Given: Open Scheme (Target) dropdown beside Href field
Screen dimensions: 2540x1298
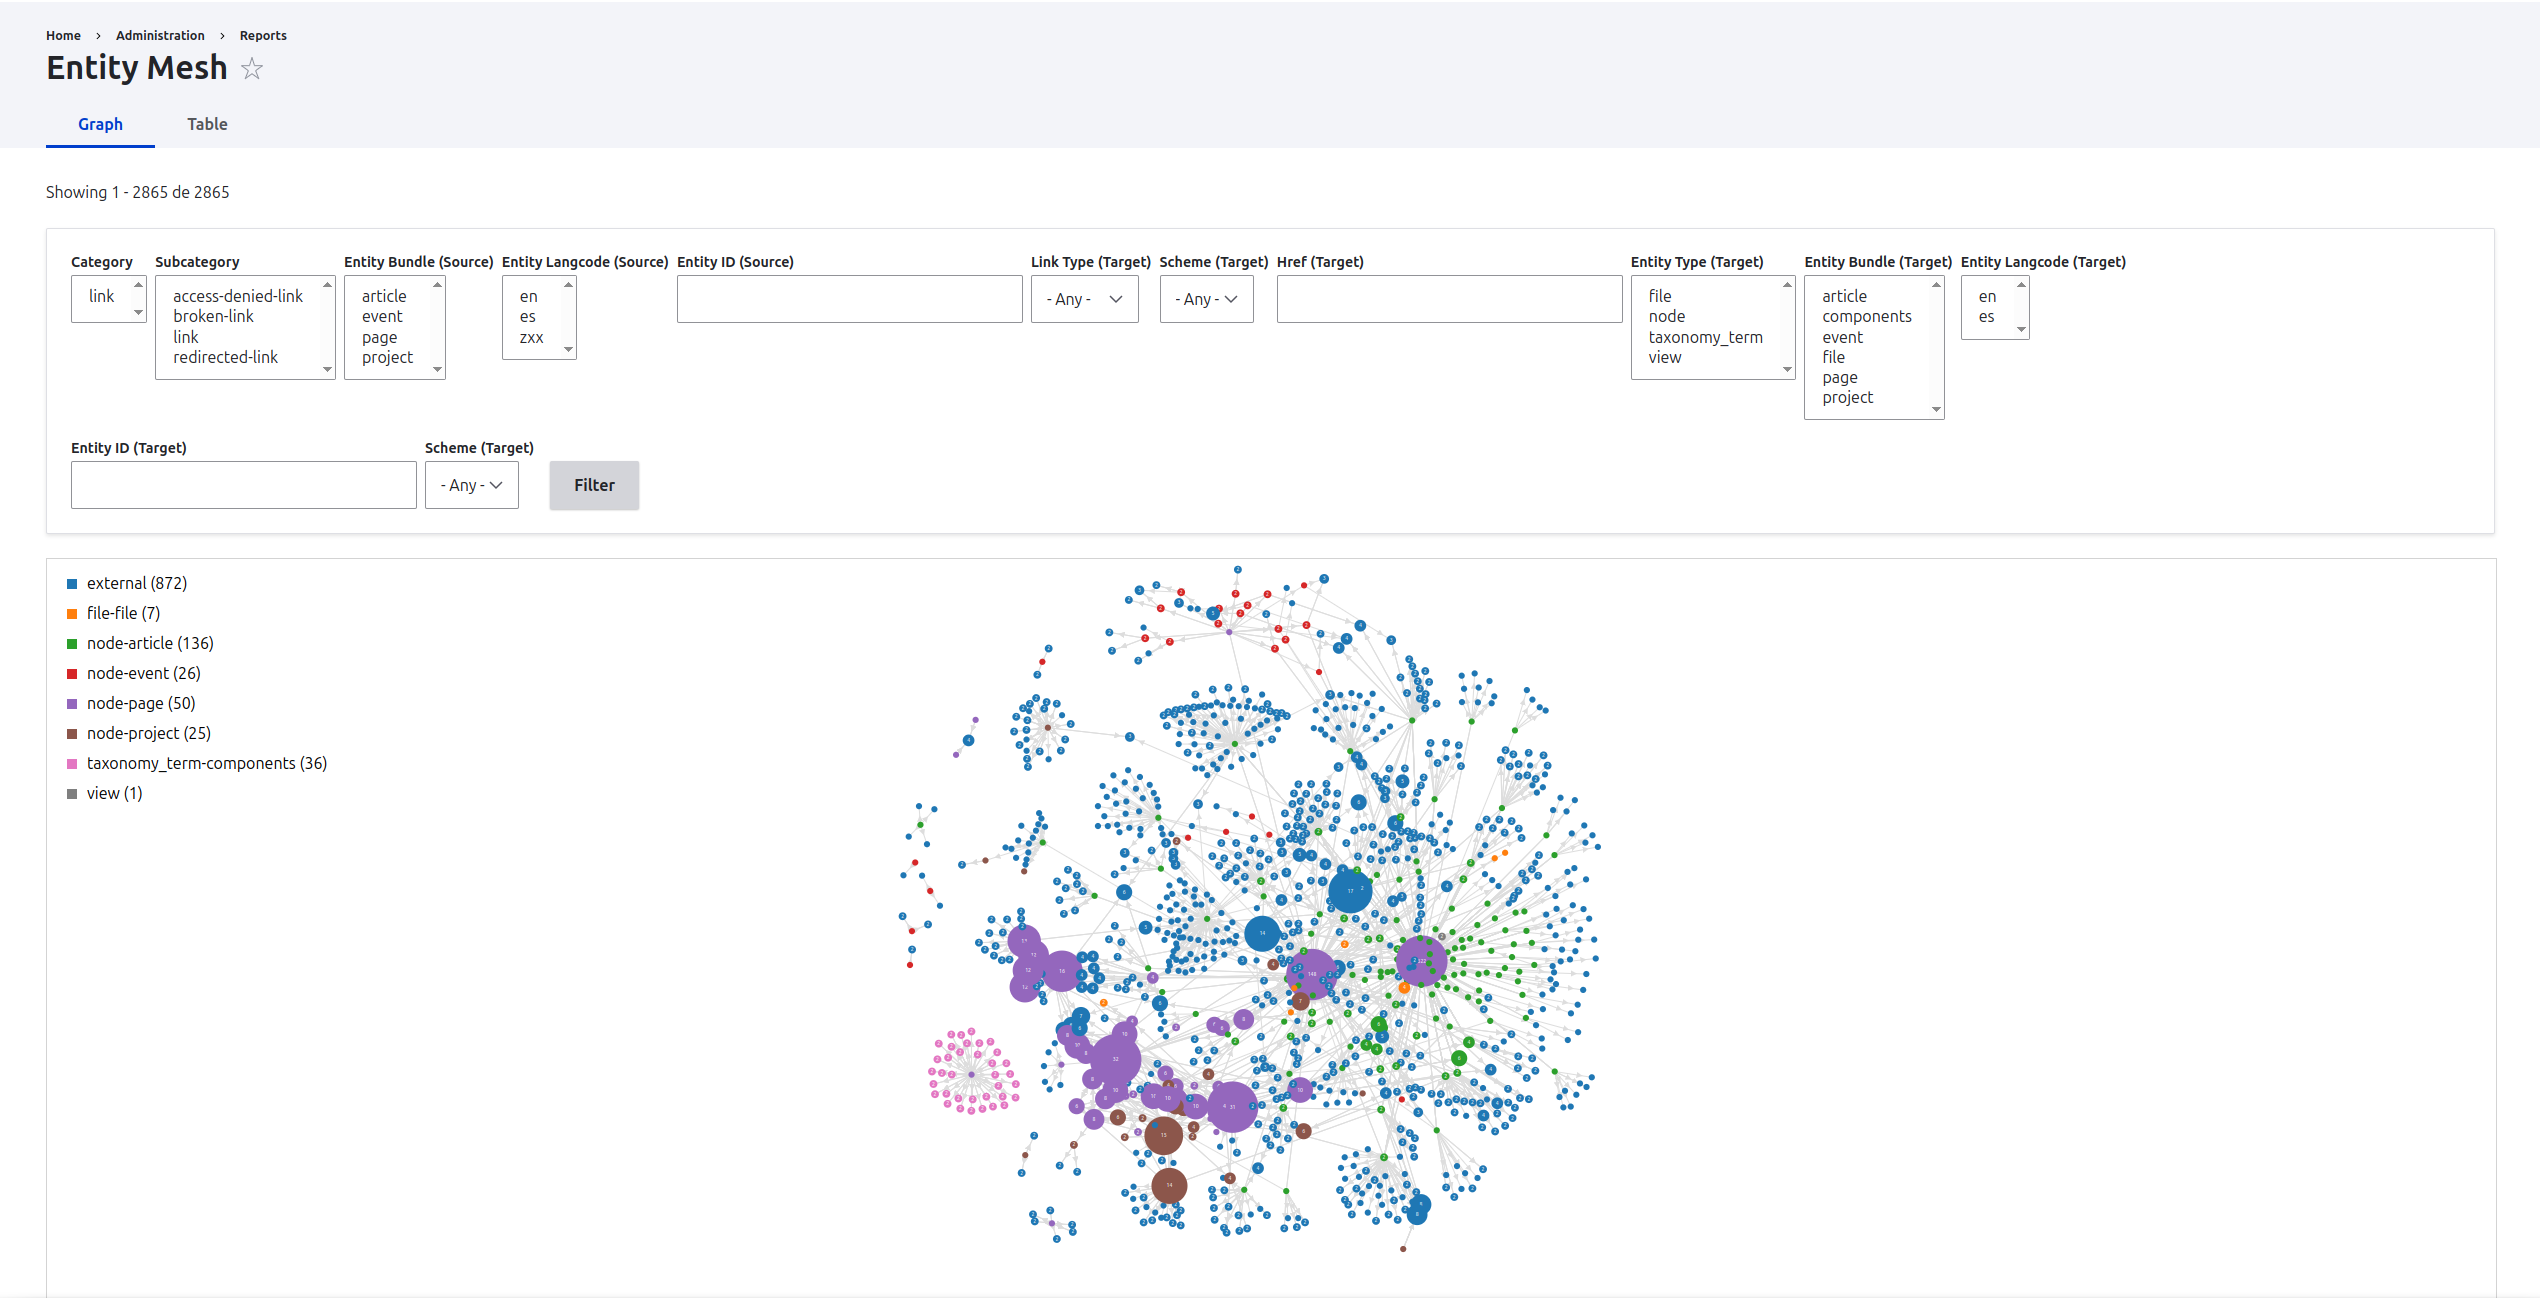Looking at the screenshot, I should [x=1206, y=299].
